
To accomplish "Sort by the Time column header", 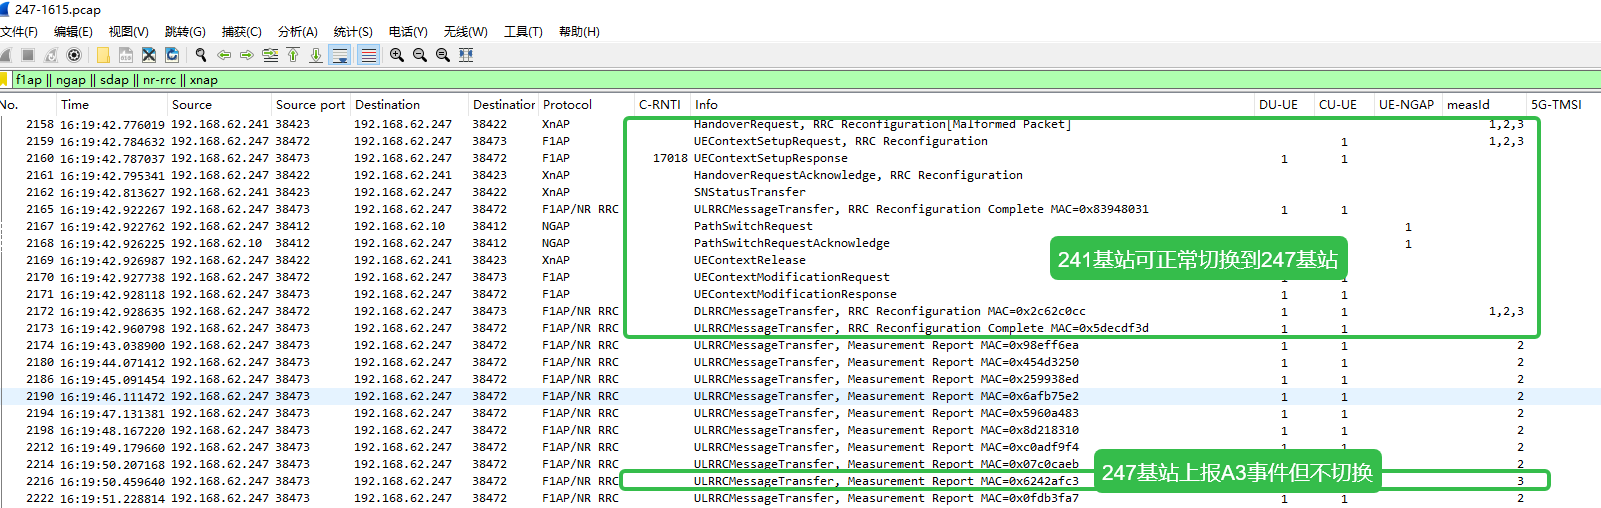I will click(75, 105).
